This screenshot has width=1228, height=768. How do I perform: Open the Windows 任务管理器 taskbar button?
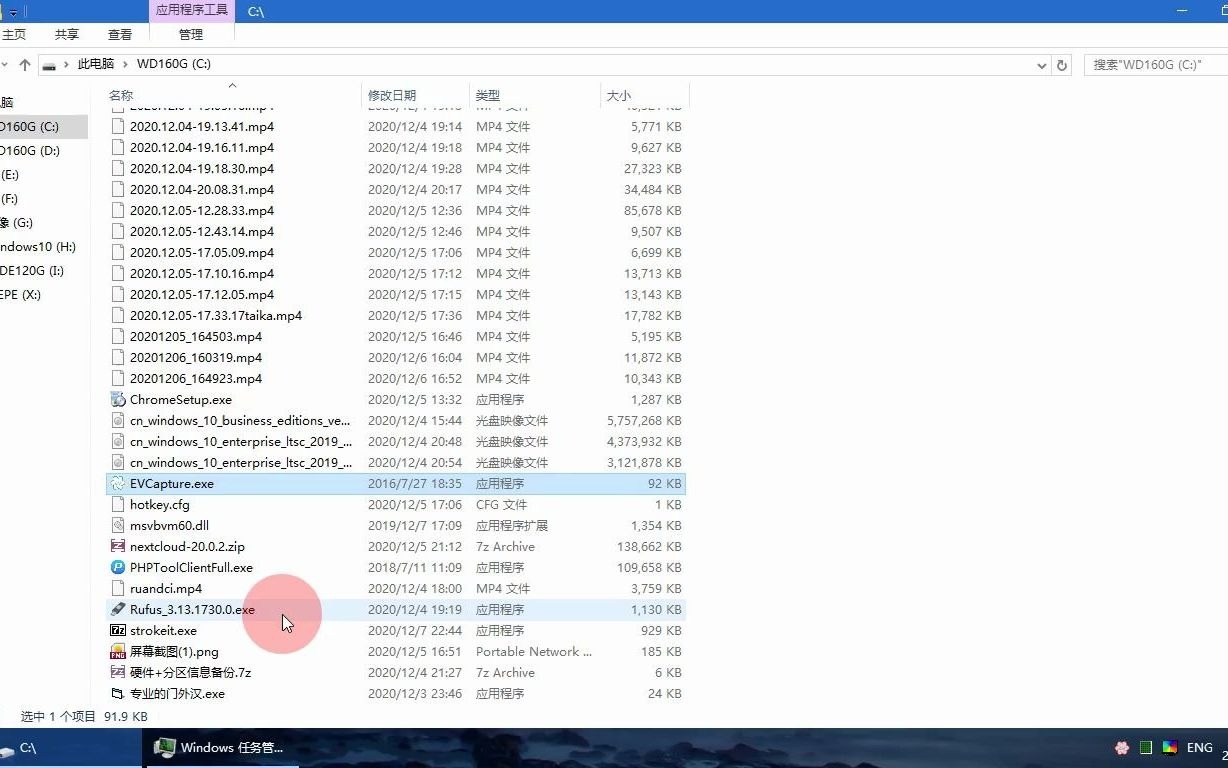tap(220, 747)
